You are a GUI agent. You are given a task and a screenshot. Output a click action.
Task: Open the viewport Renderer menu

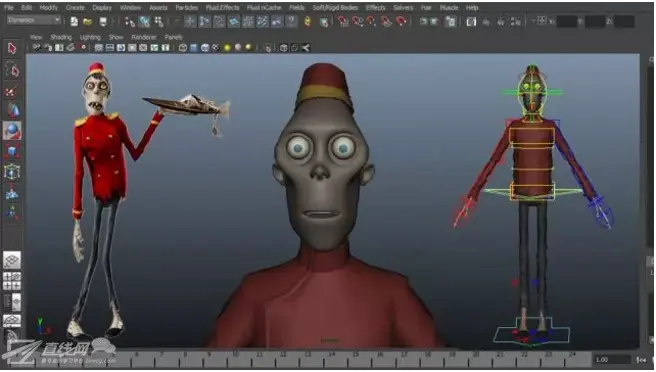coord(144,37)
